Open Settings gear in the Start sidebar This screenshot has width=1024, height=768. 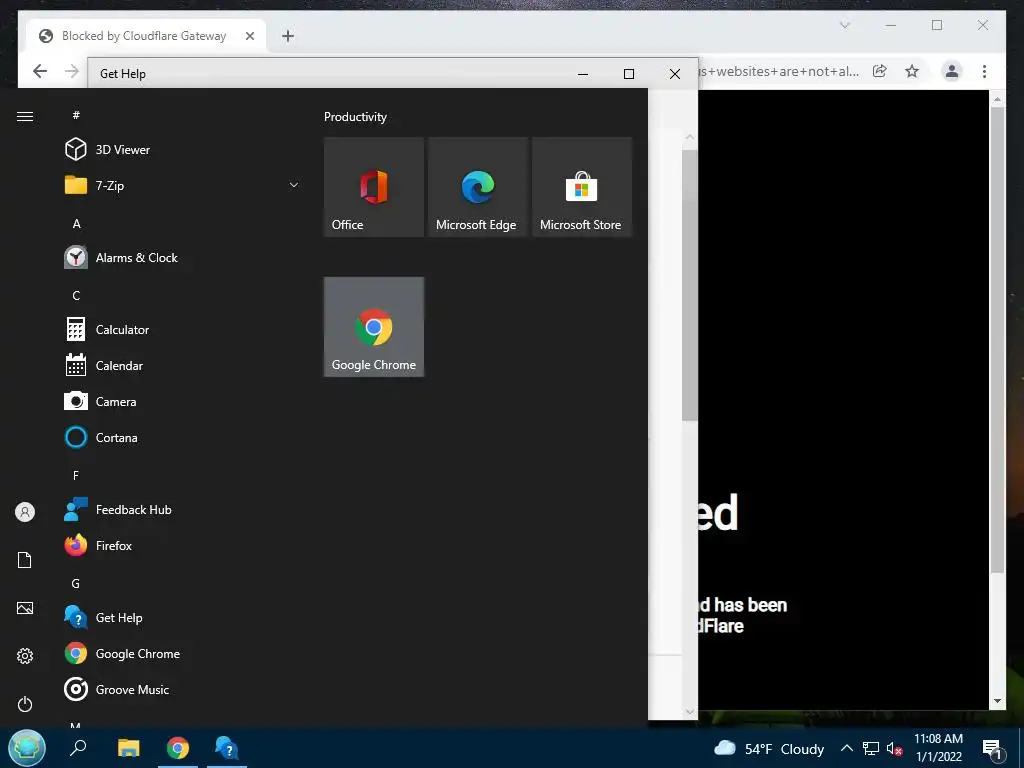coord(25,656)
